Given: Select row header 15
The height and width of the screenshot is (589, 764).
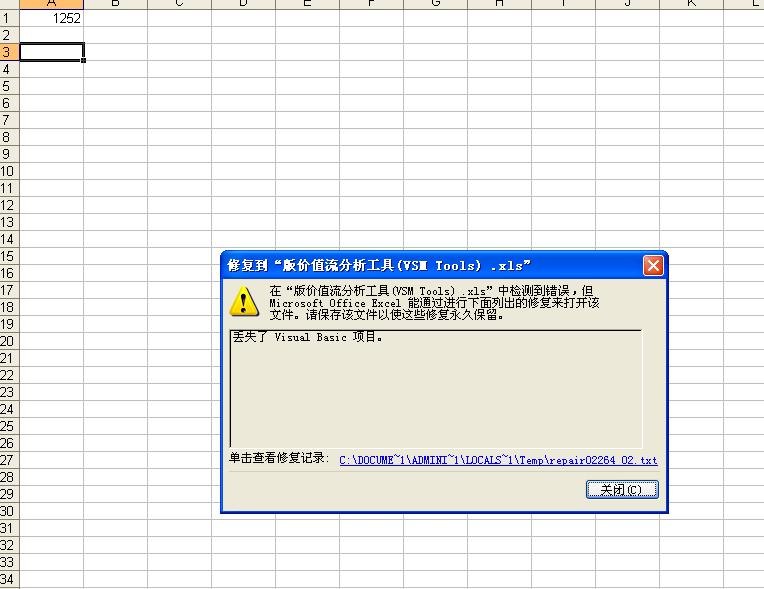Looking at the screenshot, I should click(x=9, y=256).
